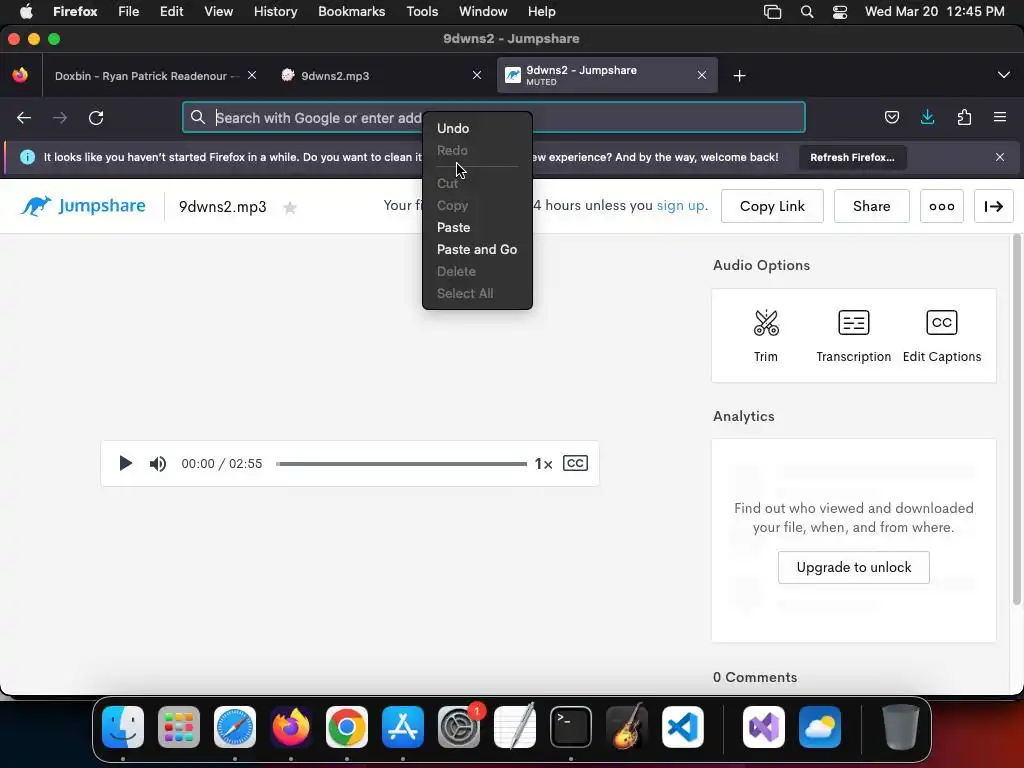This screenshot has height=768, width=1024.
Task: Click Firefox View icon in tab bar
Action: pyautogui.click(x=20, y=76)
